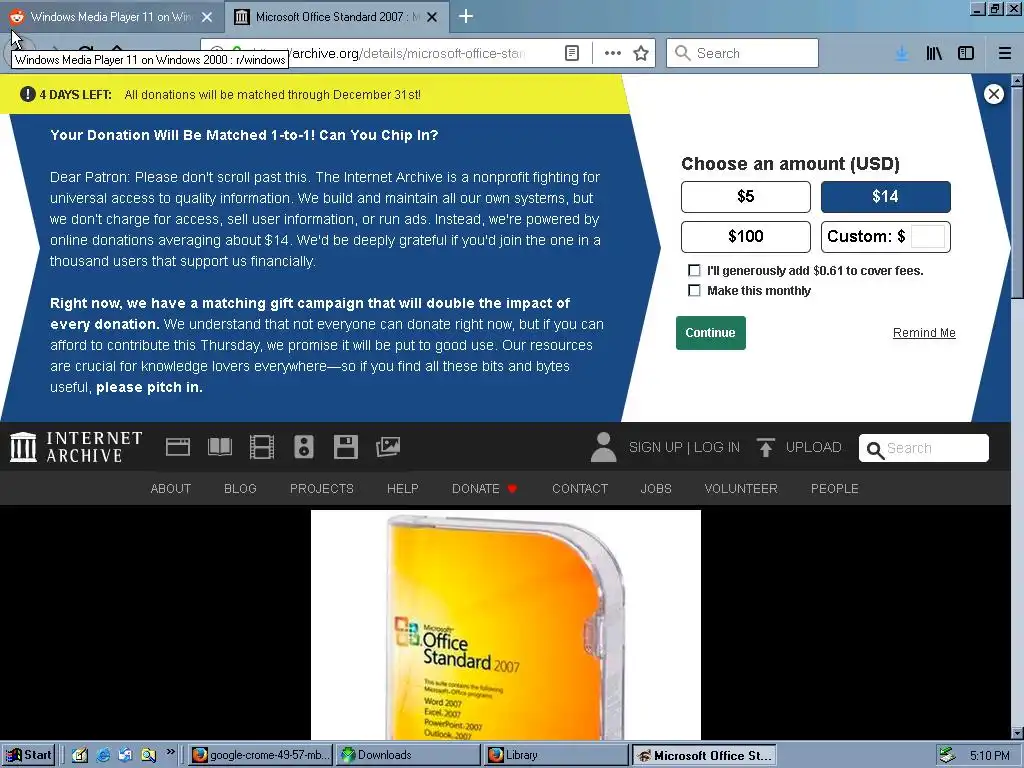1024x768 pixels.
Task: Click the green Continue button
Action: click(x=711, y=333)
